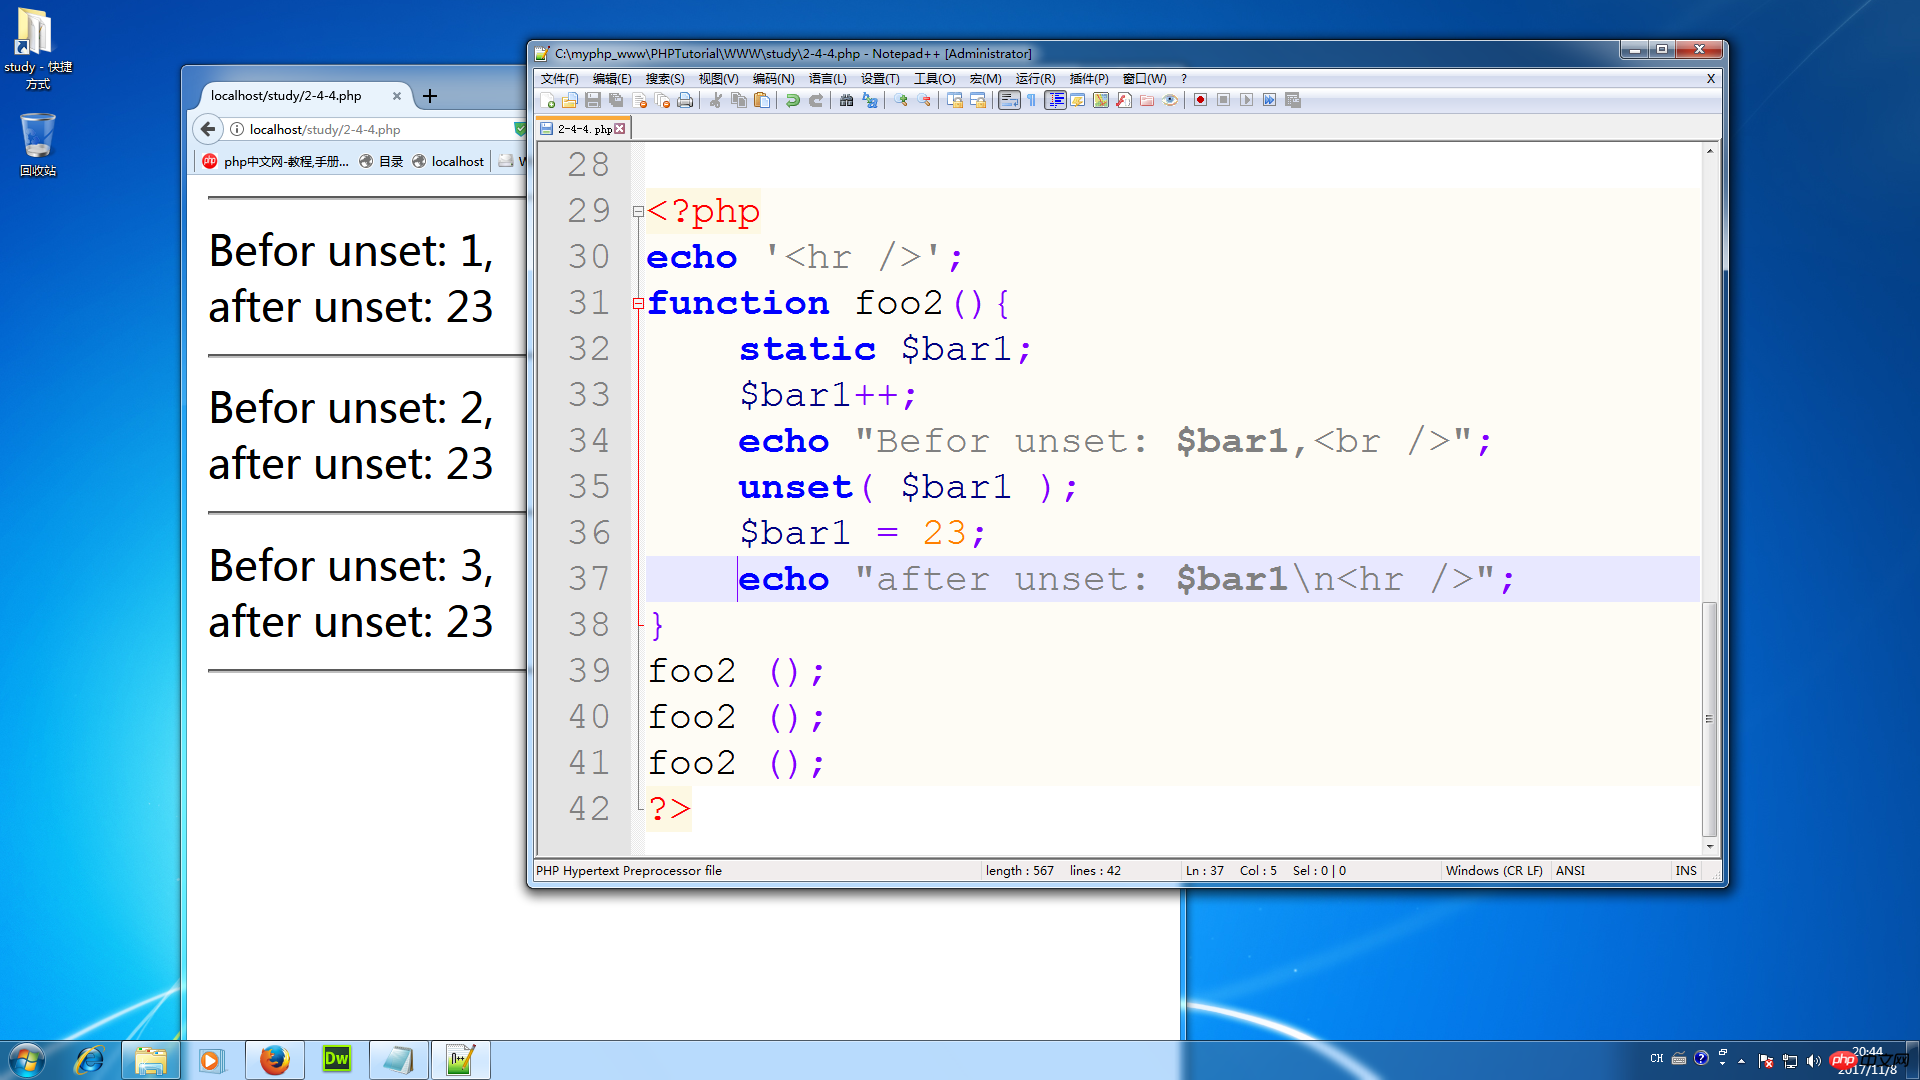Viewport: 1920px width, 1080px height.
Task: Open Function List toolbar icon
Action: 1124,100
